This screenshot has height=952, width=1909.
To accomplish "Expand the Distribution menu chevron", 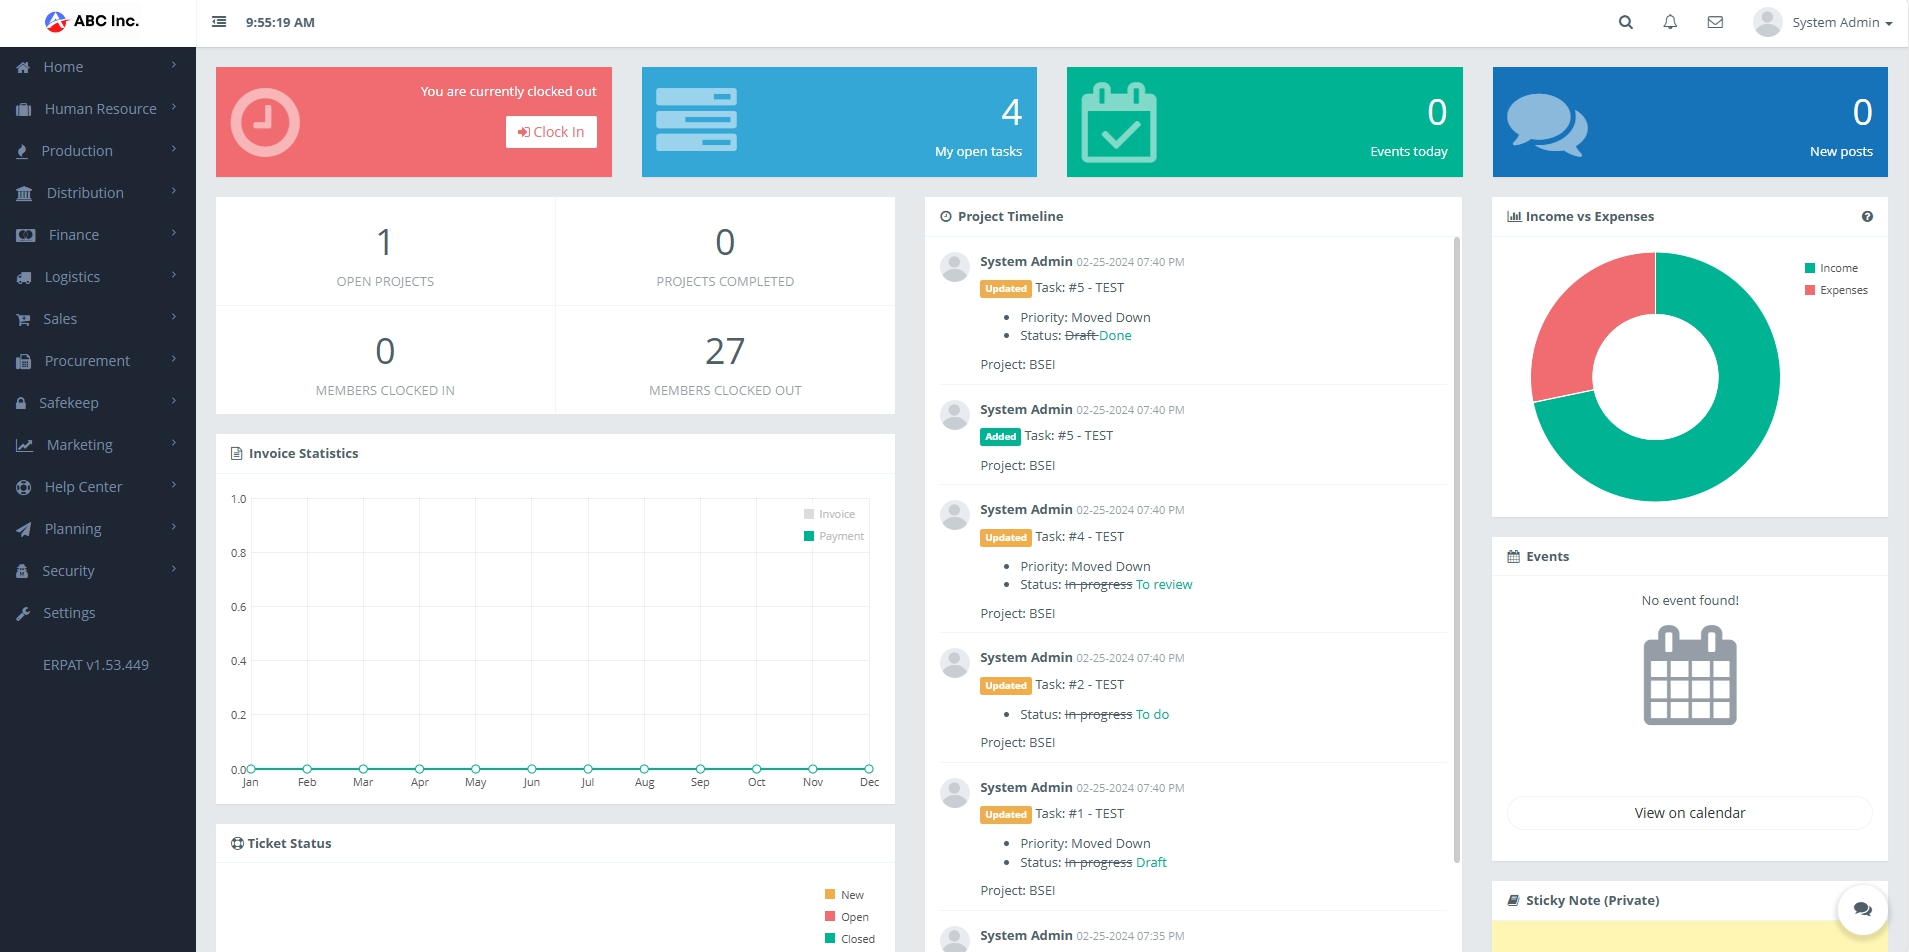I will (x=174, y=191).
